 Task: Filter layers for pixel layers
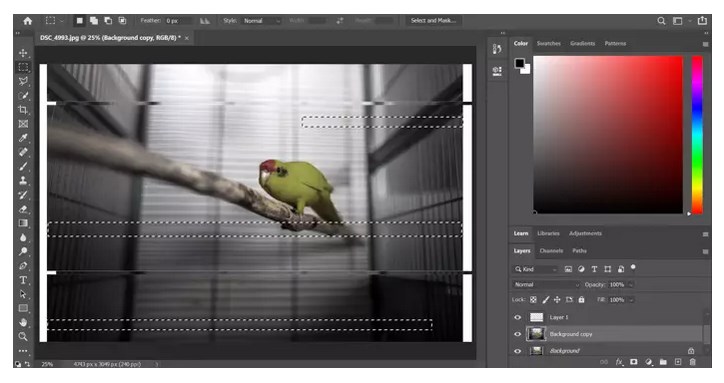coord(568,269)
